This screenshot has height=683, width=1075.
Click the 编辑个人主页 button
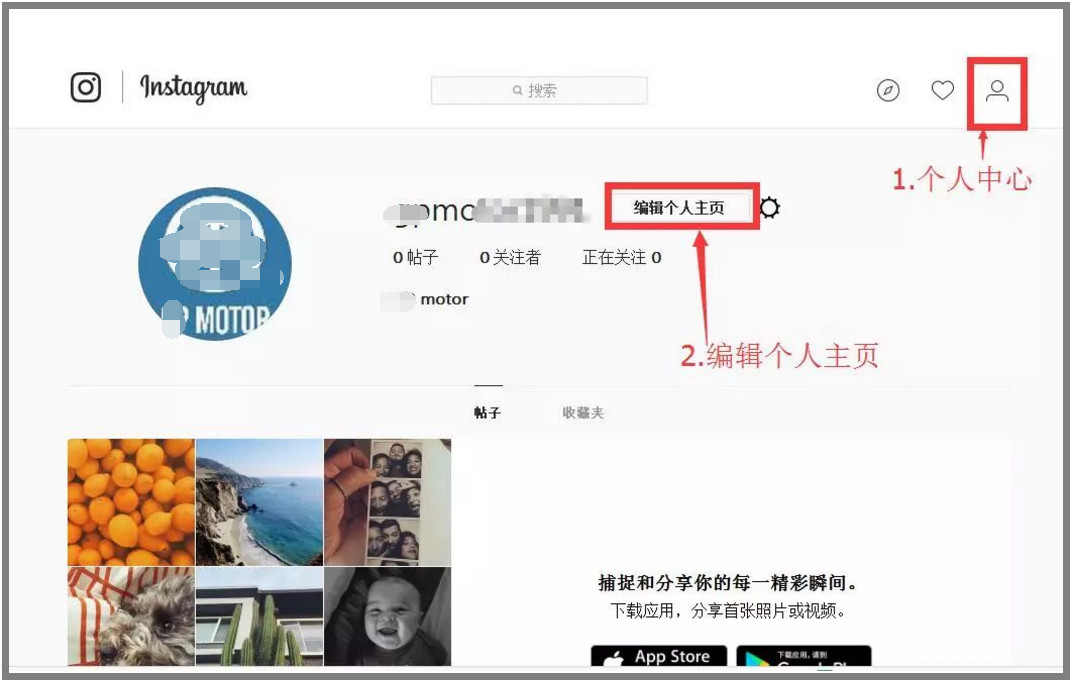pyautogui.click(x=679, y=208)
